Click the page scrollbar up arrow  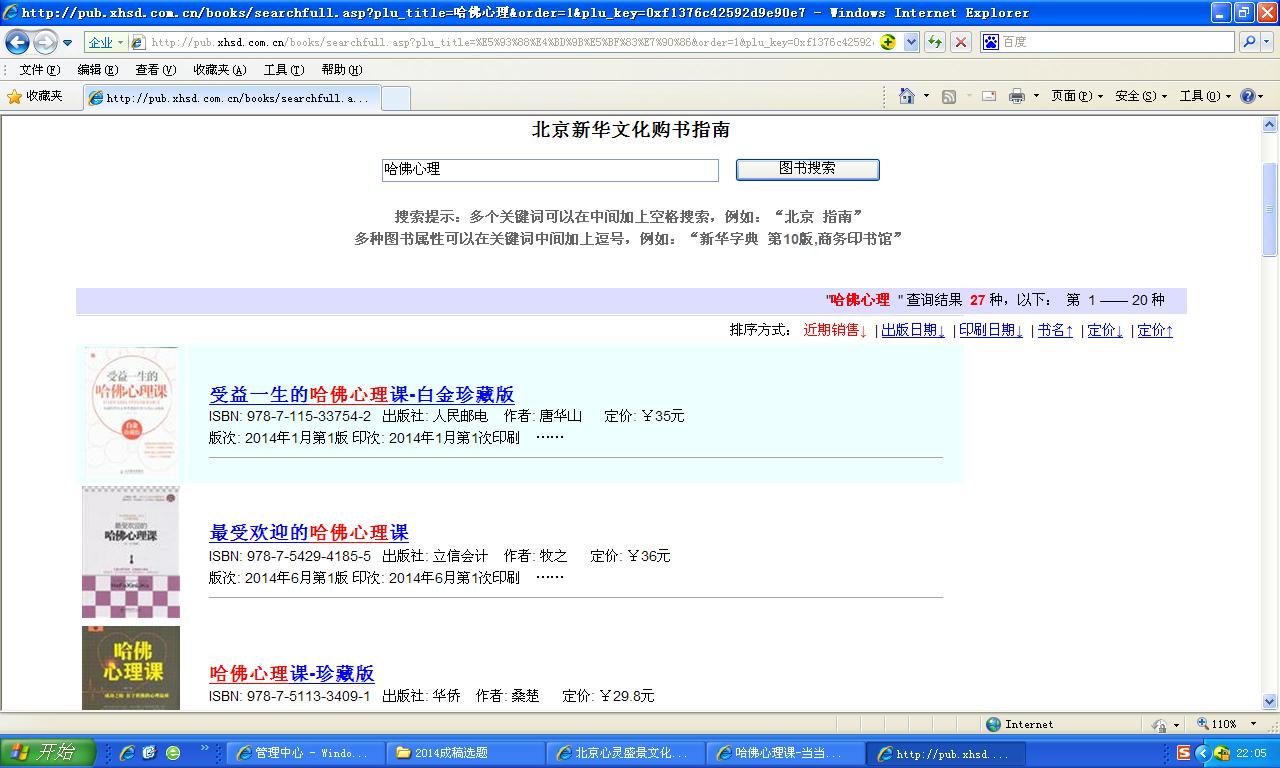coord(1270,125)
